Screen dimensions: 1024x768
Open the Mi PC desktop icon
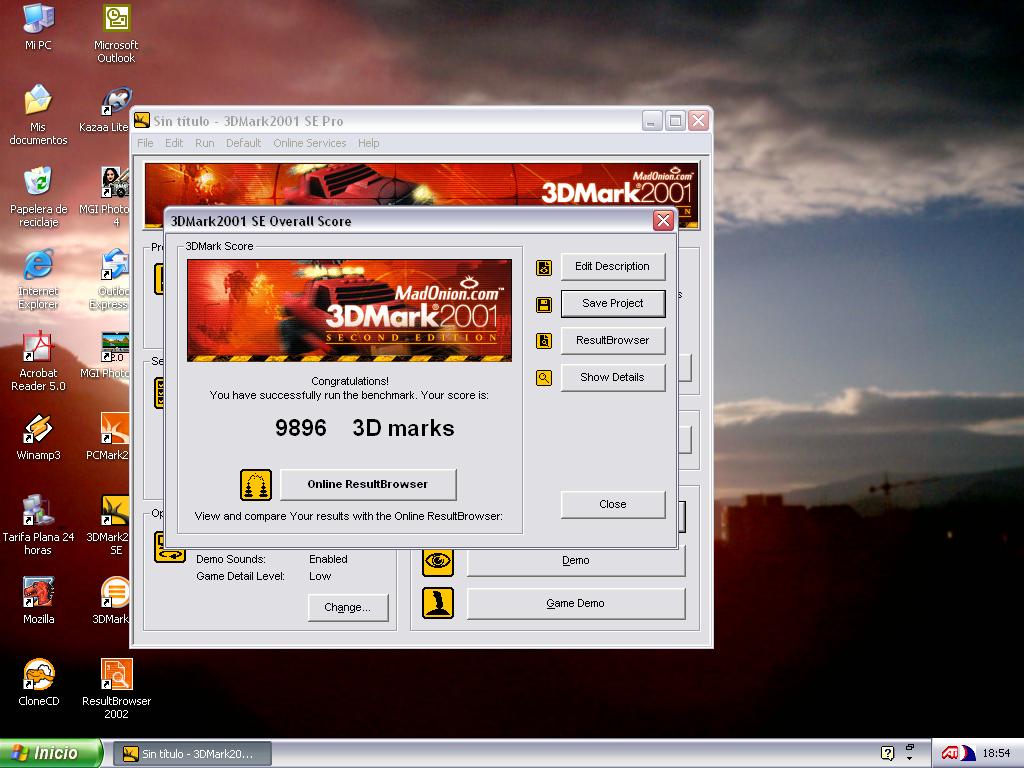click(x=38, y=26)
